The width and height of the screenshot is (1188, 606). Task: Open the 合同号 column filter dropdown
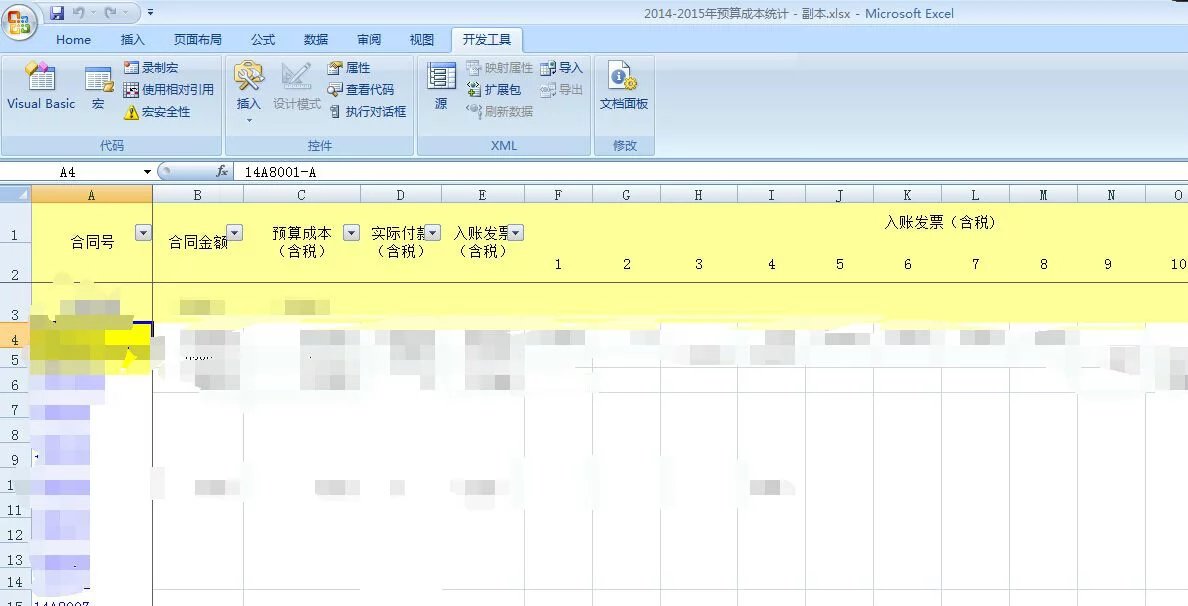coord(142,231)
